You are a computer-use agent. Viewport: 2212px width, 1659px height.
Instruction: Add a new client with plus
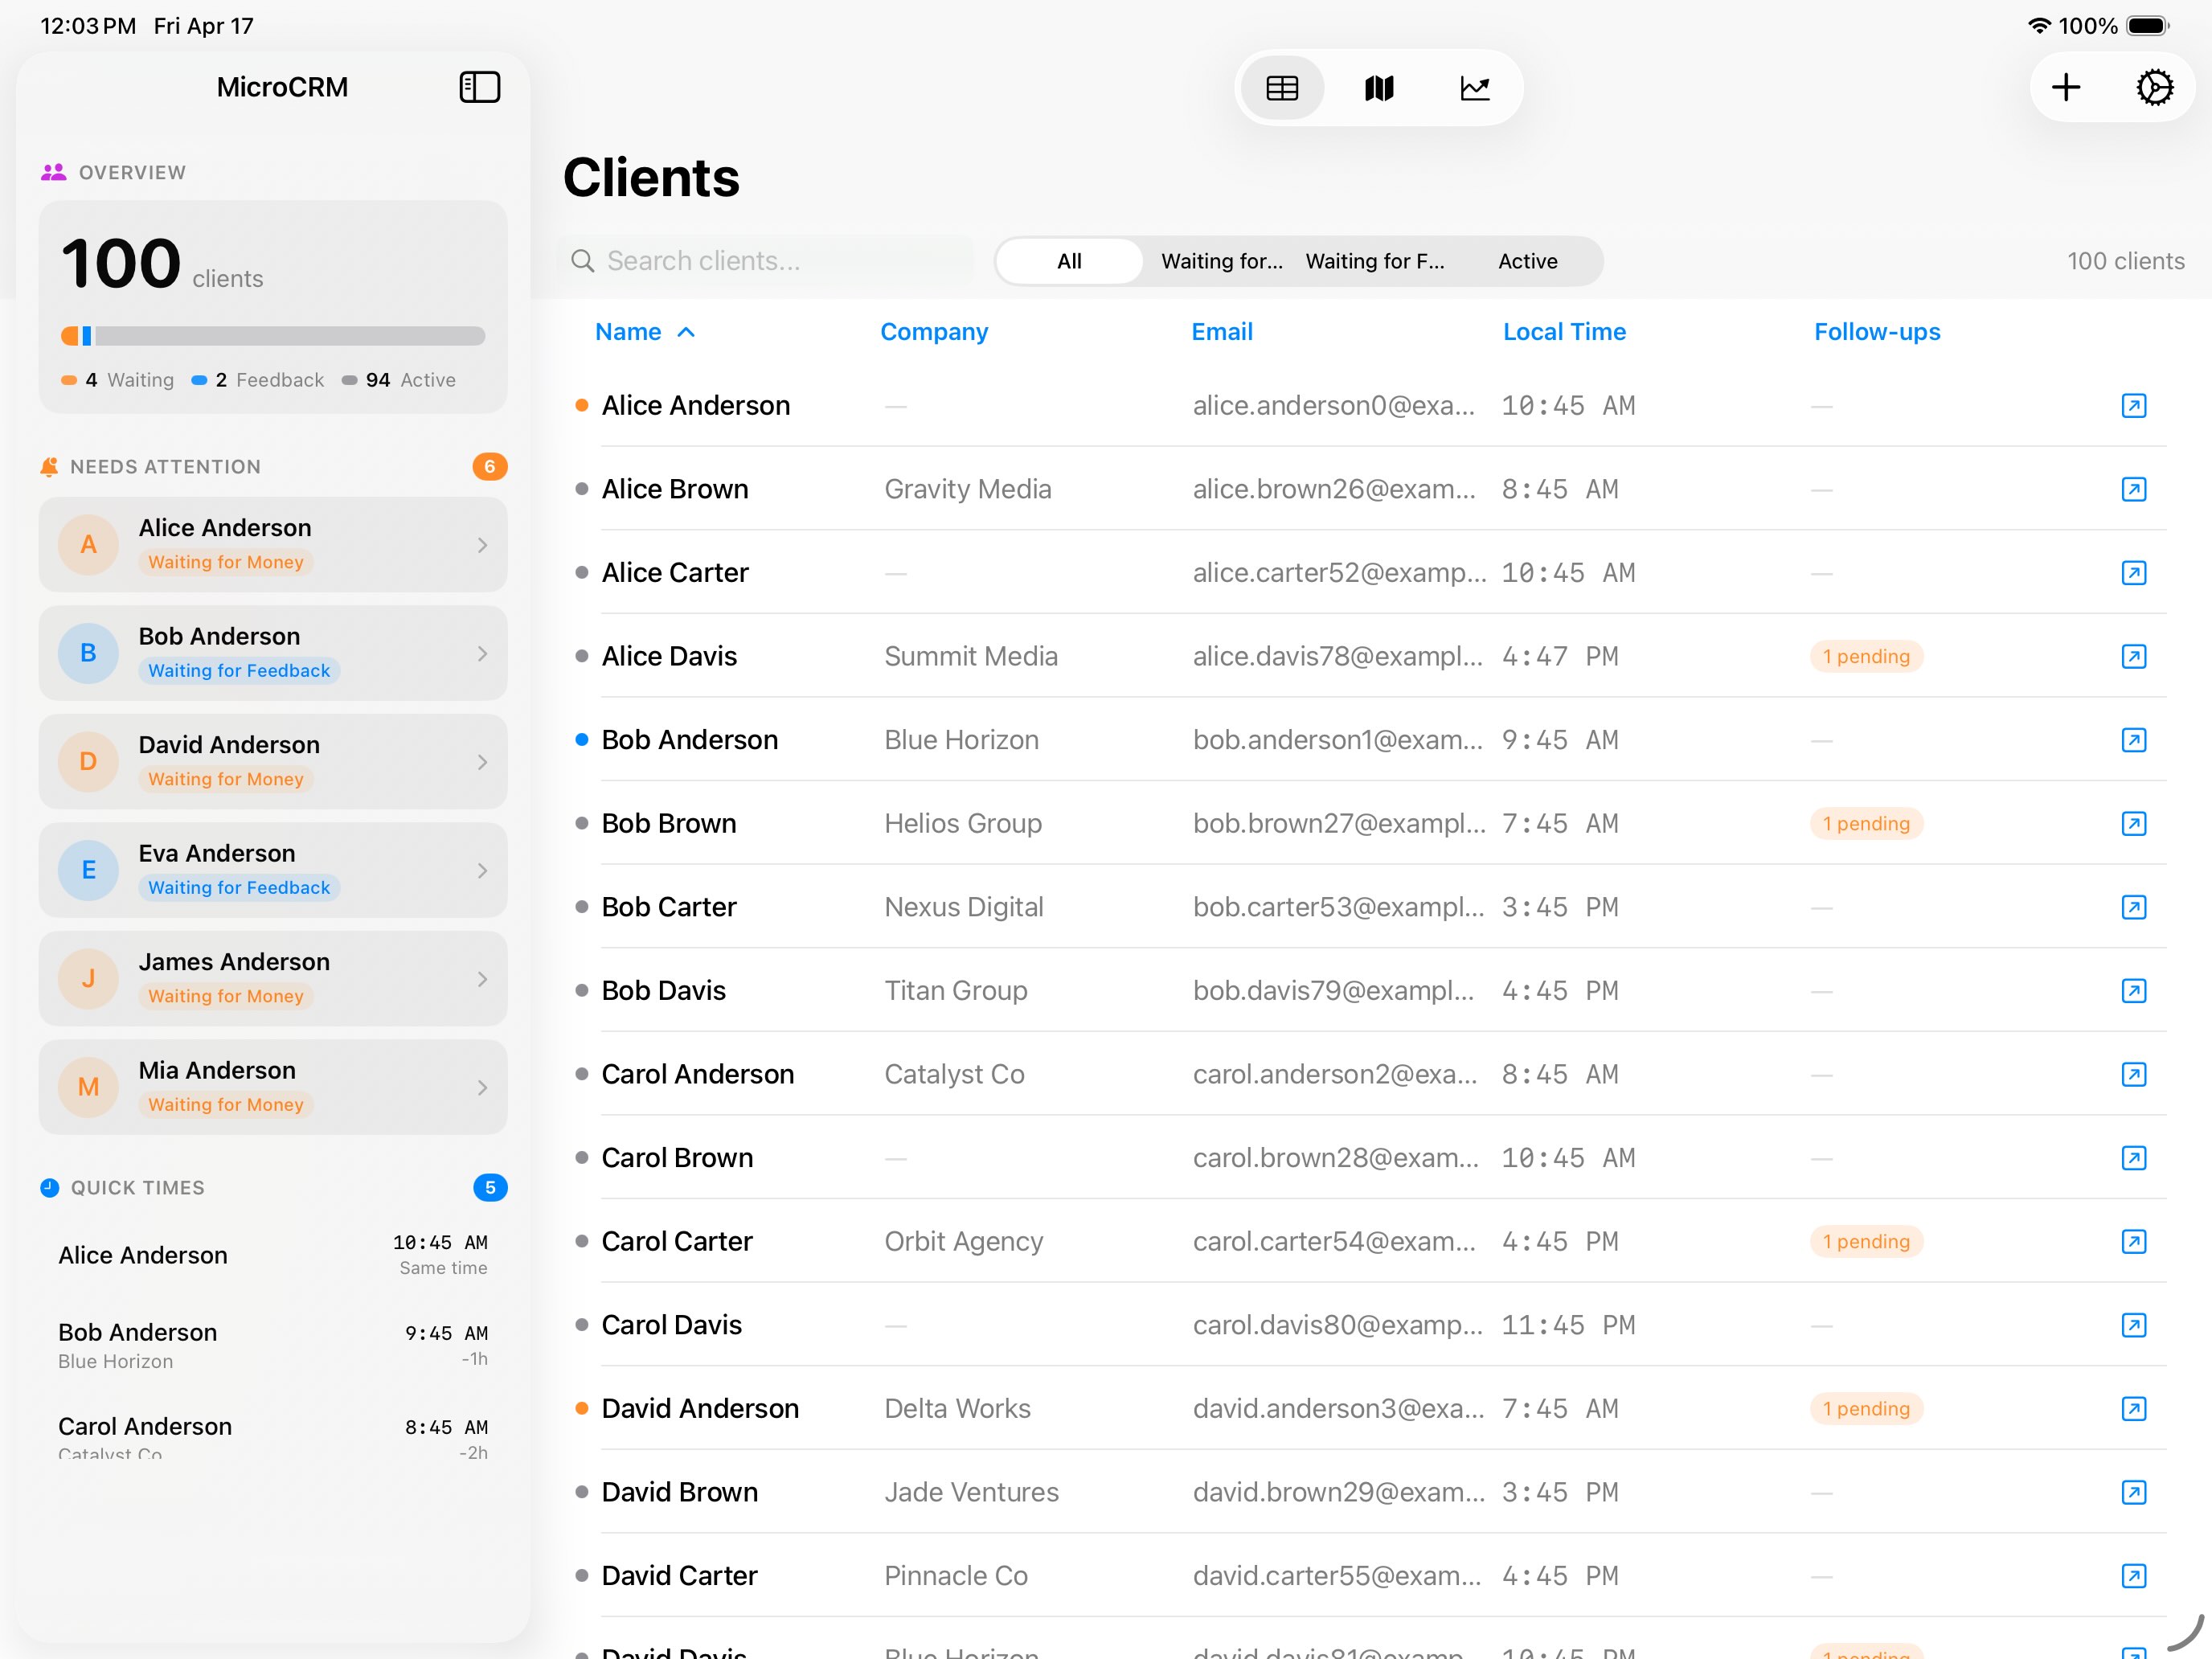(x=2065, y=87)
